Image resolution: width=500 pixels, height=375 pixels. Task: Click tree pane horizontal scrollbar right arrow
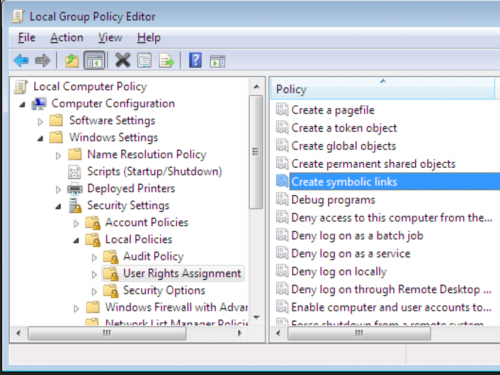[x=239, y=333]
